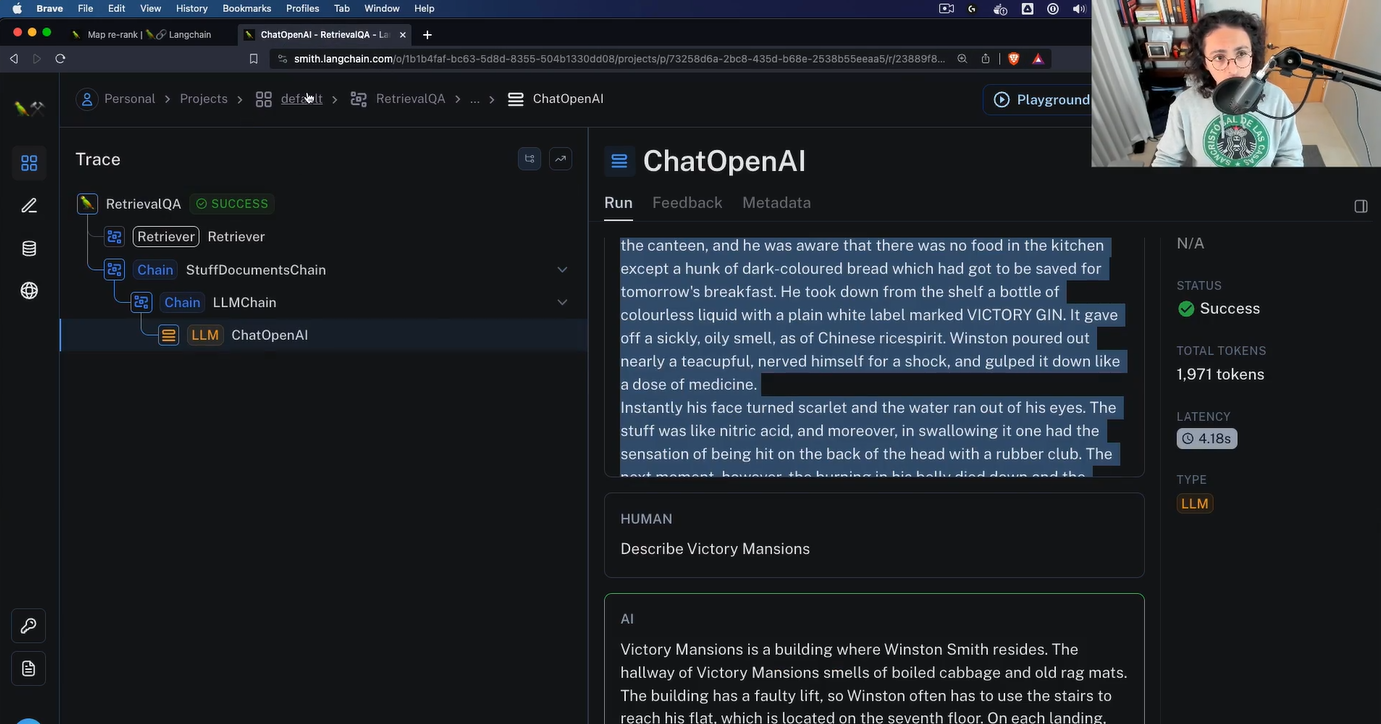Open the LangSmith parrot logo home
Image resolution: width=1381 pixels, height=724 pixels.
pyautogui.click(x=29, y=108)
